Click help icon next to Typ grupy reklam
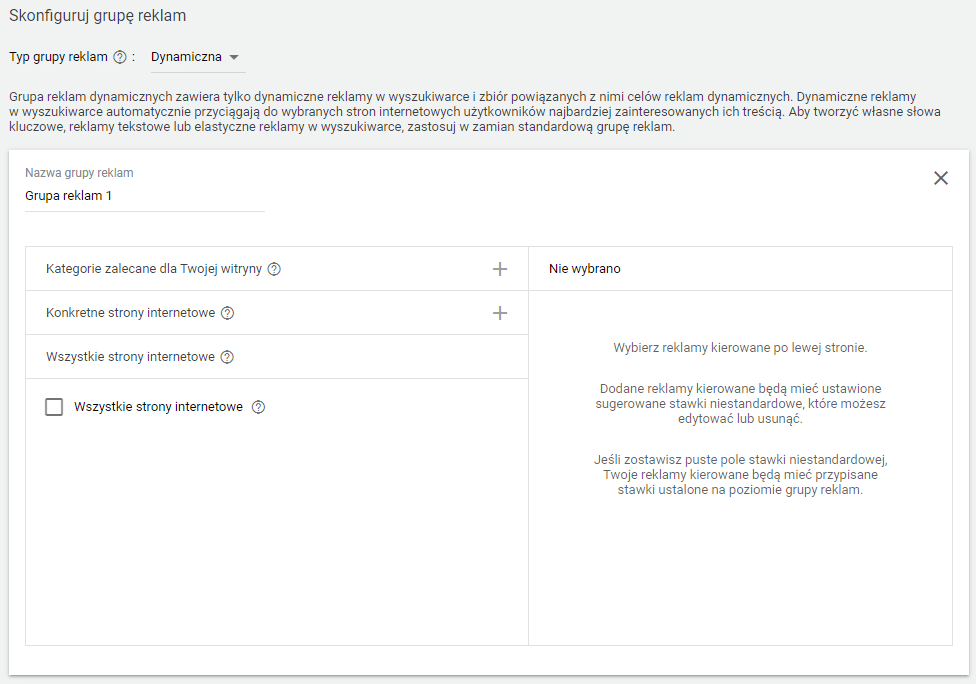The height and width of the screenshot is (684, 976). pyautogui.click(x=120, y=57)
